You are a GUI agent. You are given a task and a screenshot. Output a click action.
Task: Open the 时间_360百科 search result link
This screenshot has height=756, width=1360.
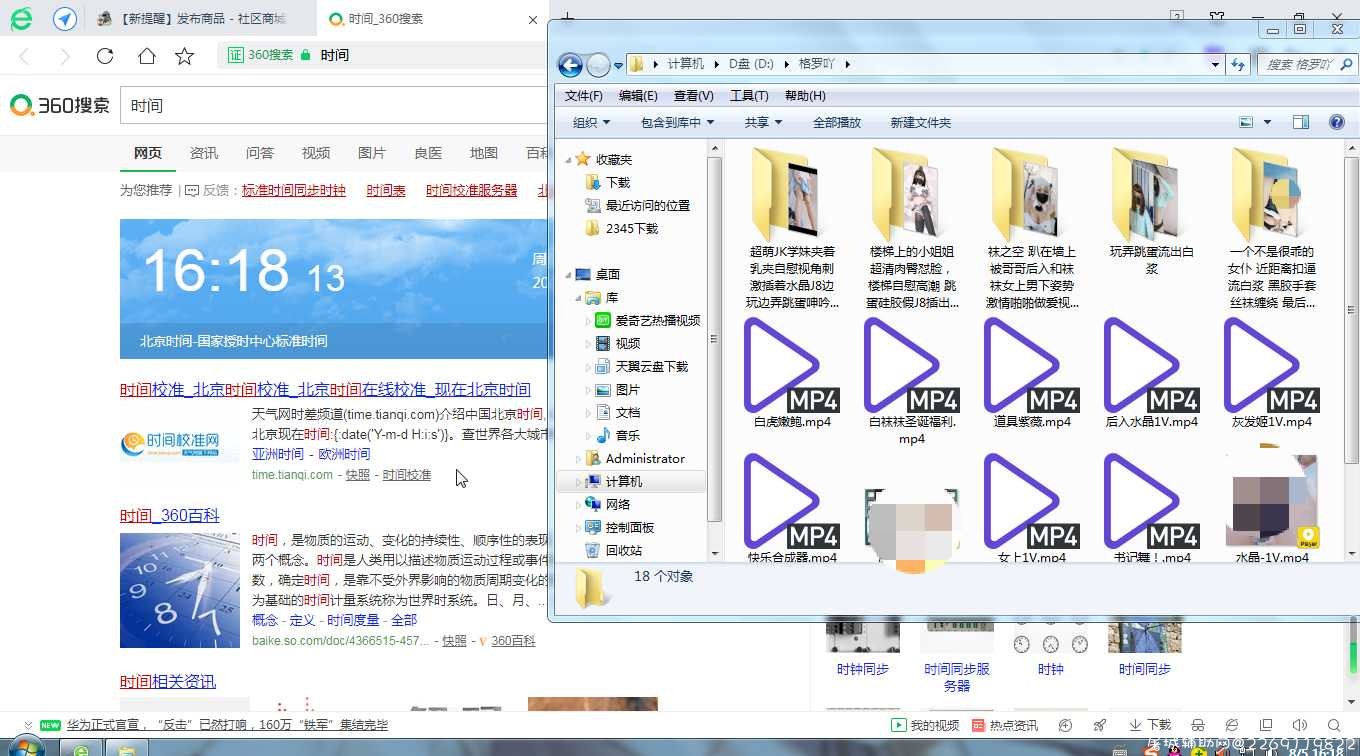coord(170,516)
